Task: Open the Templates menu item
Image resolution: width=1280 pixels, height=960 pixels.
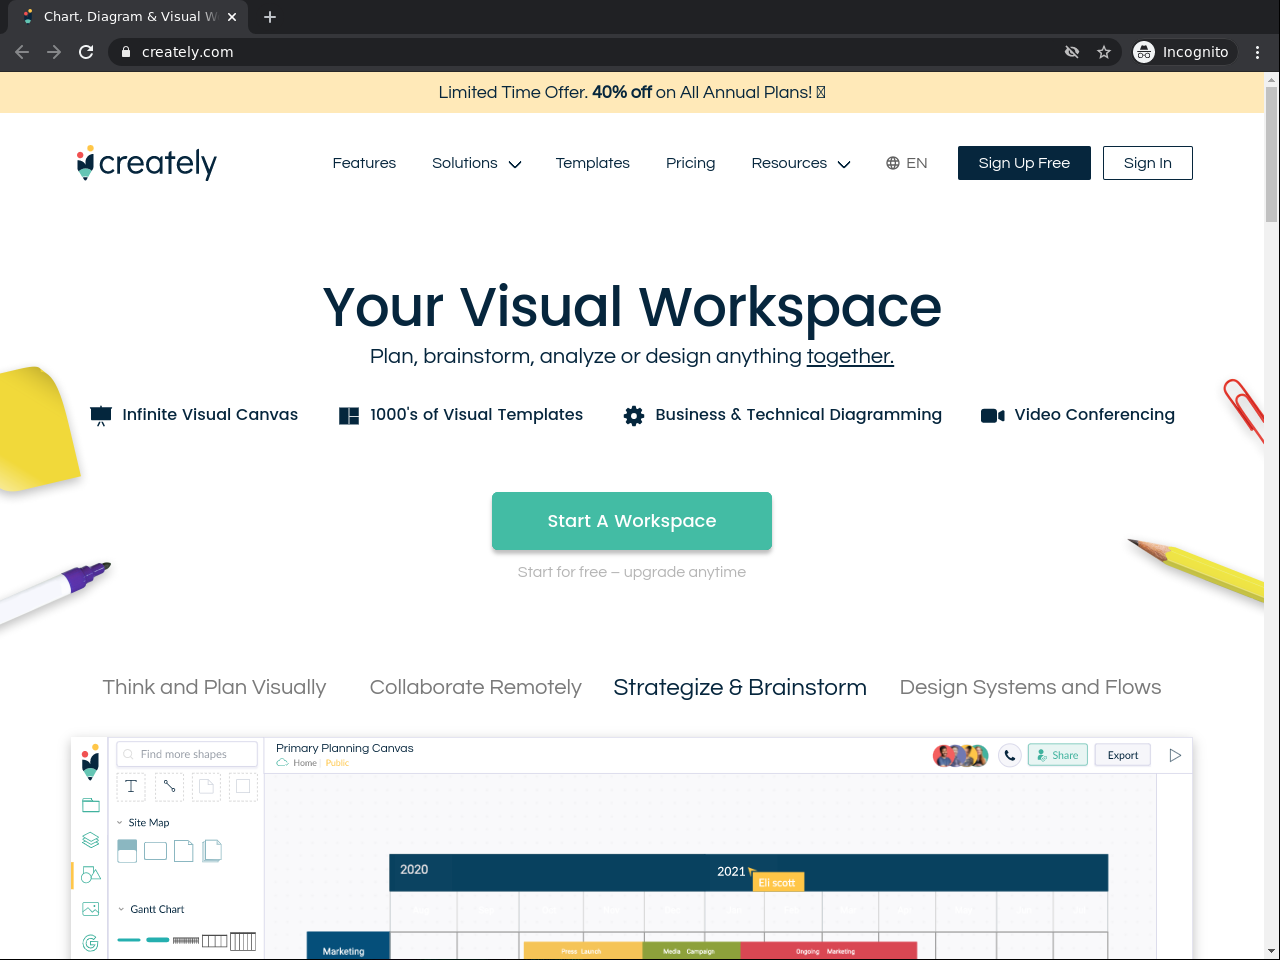Action: click(x=593, y=163)
